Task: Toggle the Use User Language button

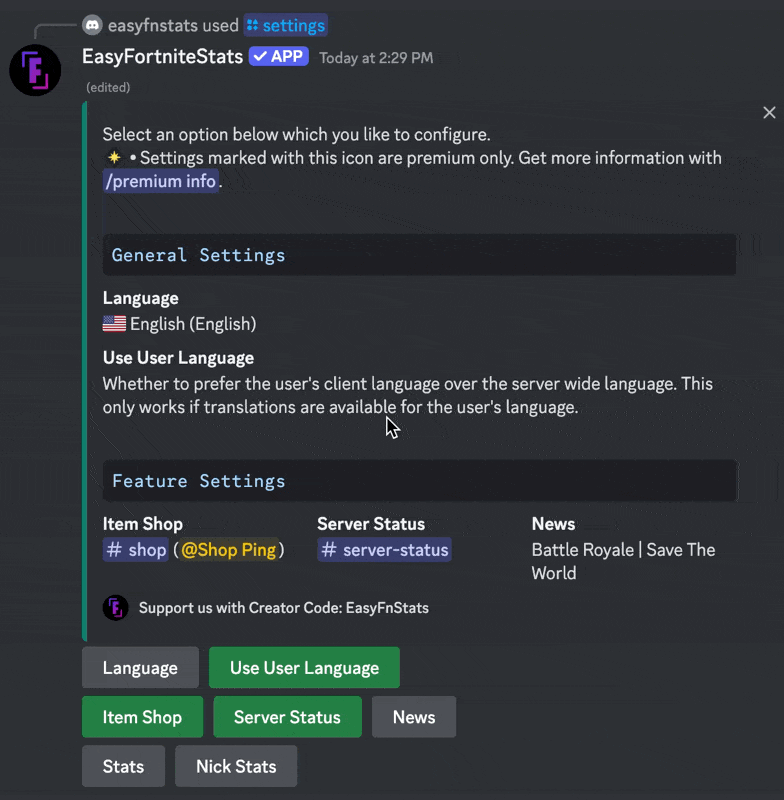Action: (304, 668)
